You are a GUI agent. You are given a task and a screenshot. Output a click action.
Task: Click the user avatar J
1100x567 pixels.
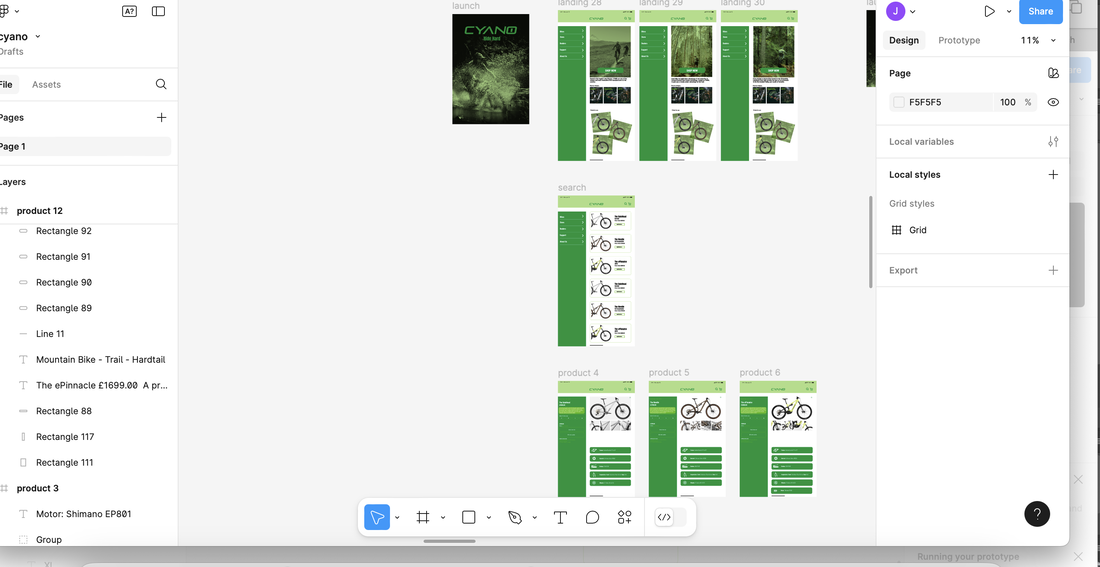pyautogui.click(x=895, y=11)
